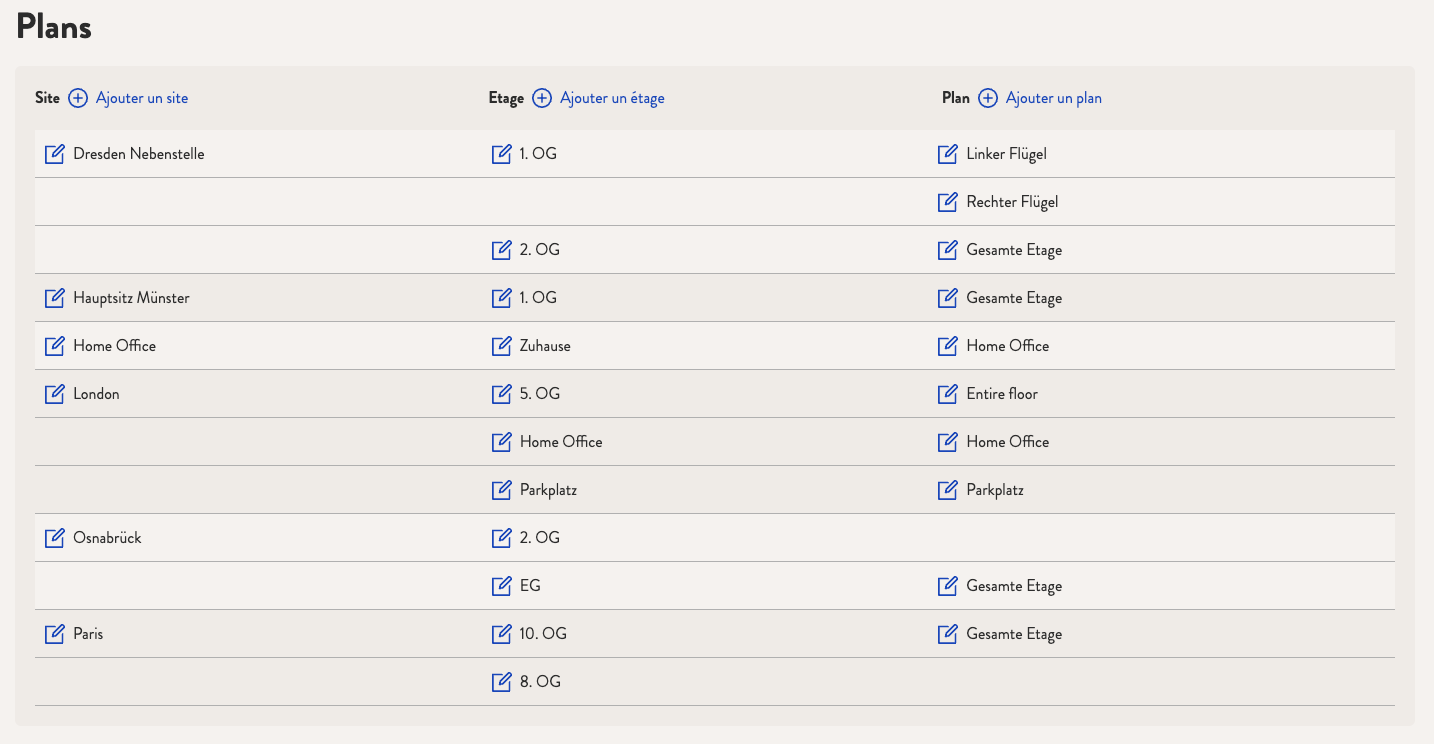
Task: Open the 'Ajouter un étage' link
Action: (x=612, y=98)
